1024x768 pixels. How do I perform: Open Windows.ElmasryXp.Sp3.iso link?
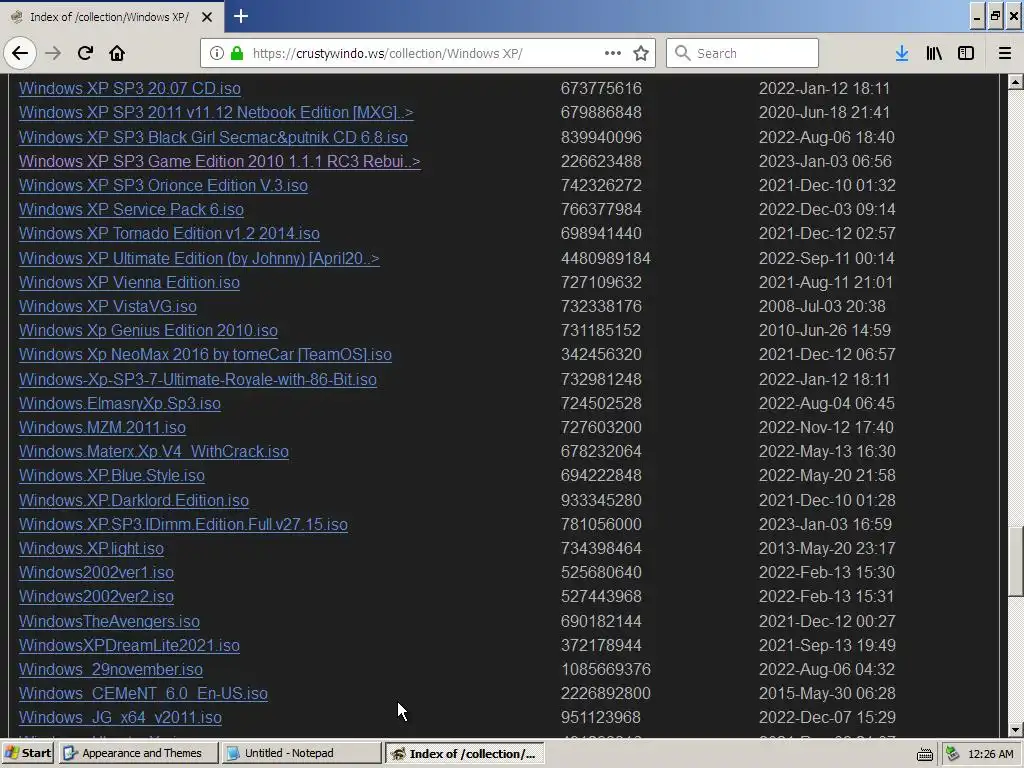pos(120,404)
